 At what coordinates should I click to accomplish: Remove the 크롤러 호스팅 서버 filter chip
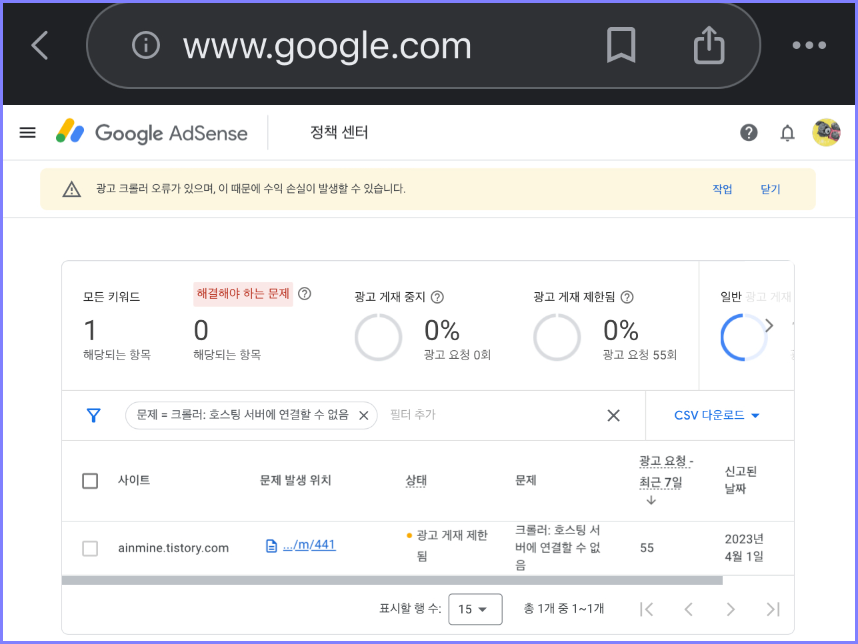point(363,415)
